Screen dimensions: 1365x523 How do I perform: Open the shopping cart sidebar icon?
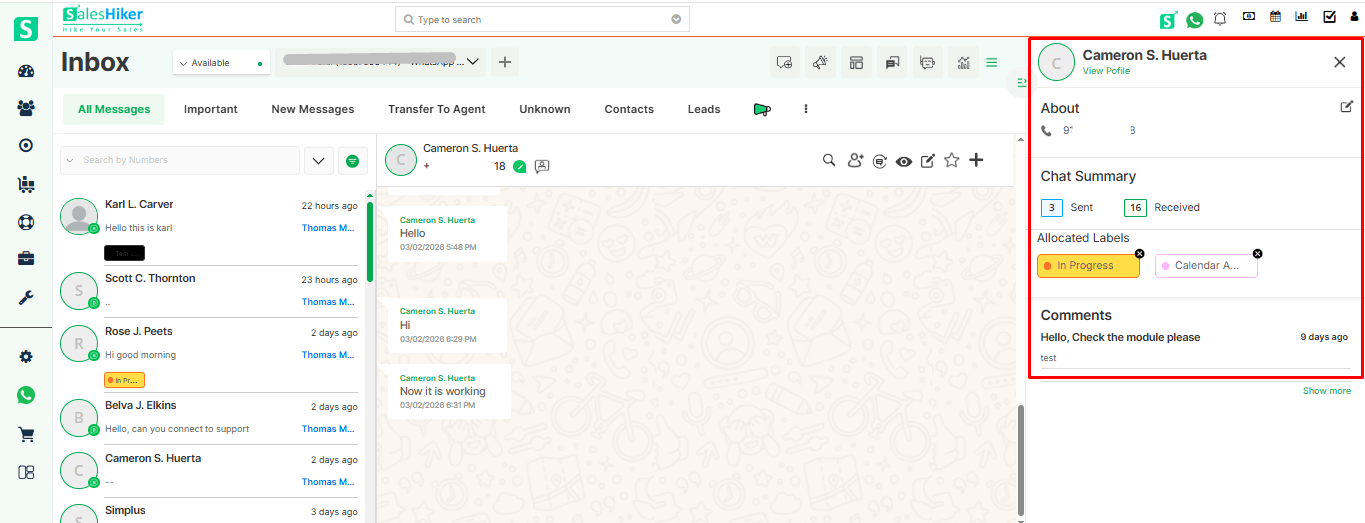tap(26, 434)
